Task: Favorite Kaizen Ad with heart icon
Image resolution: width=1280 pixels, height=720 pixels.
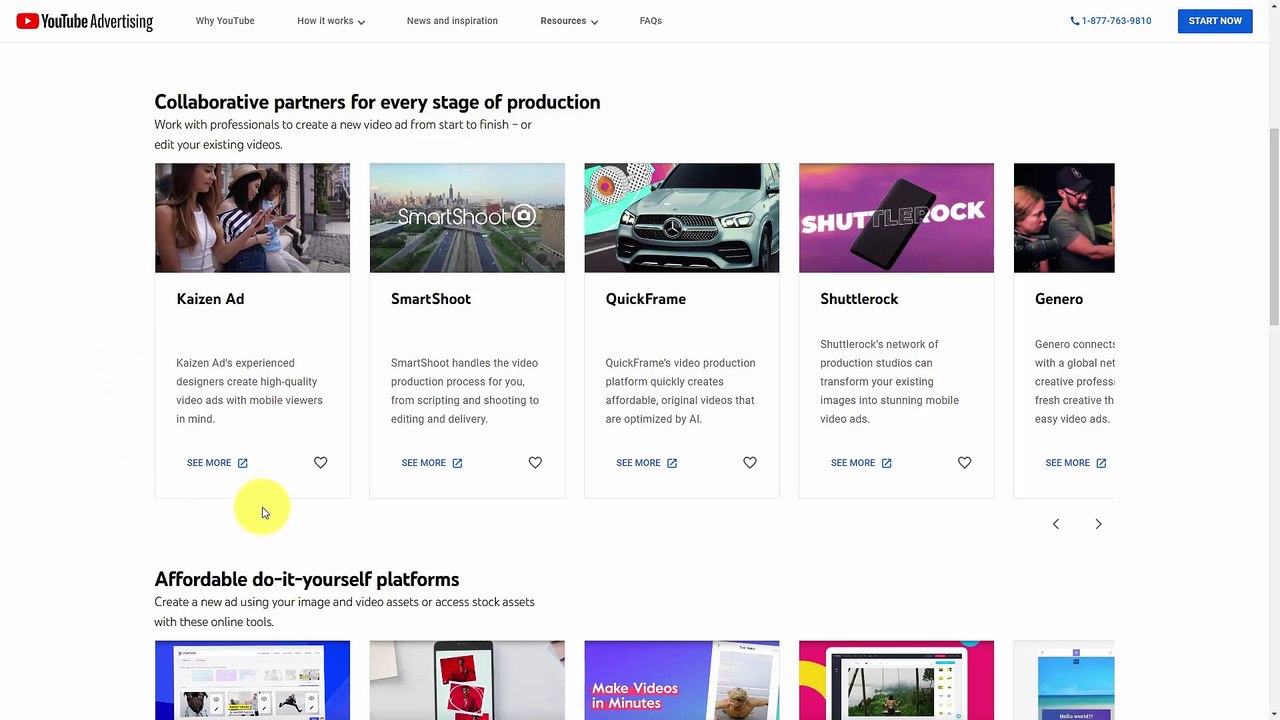Action: click(x=320, y=463)
